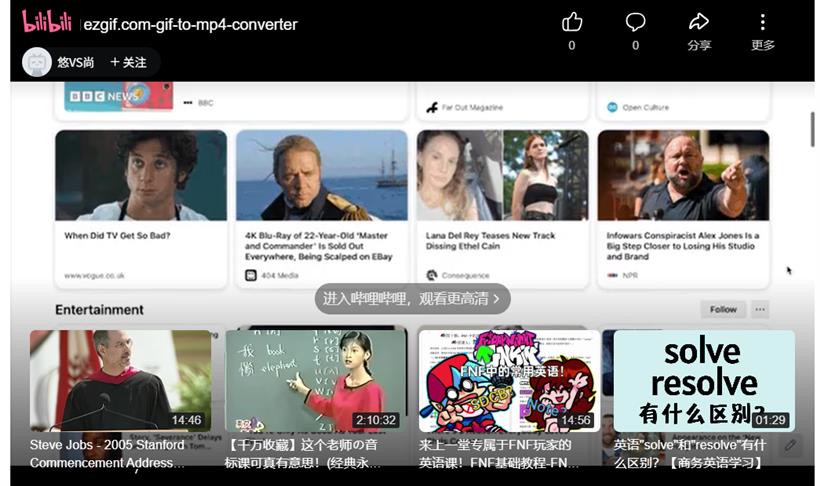This screenshot has height=486, width=820.
Task: Click Alex Jones article thumbnail
Action: (x=684, y=175)
